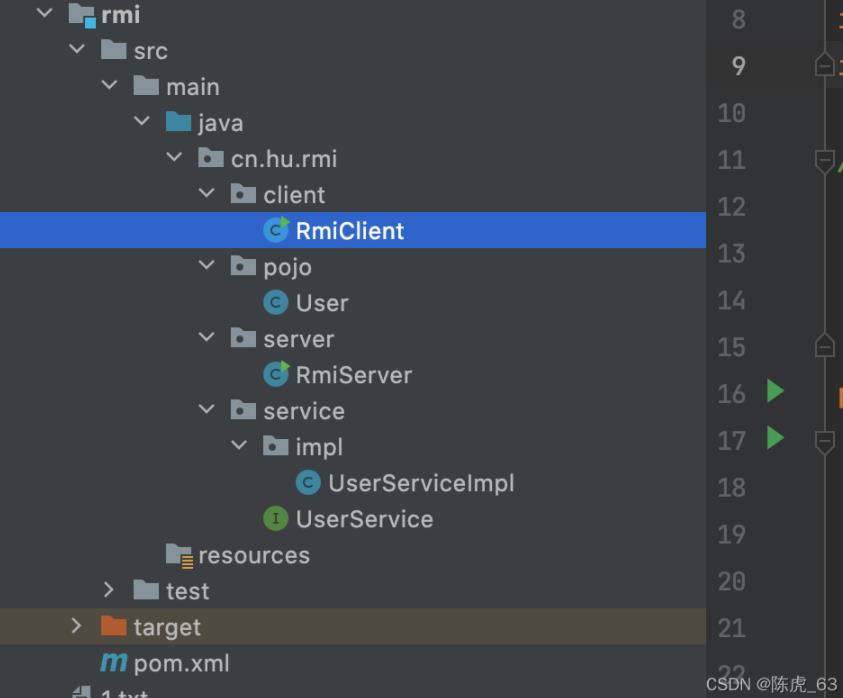Click line number 10 in gutter

(x=731, y=113)
